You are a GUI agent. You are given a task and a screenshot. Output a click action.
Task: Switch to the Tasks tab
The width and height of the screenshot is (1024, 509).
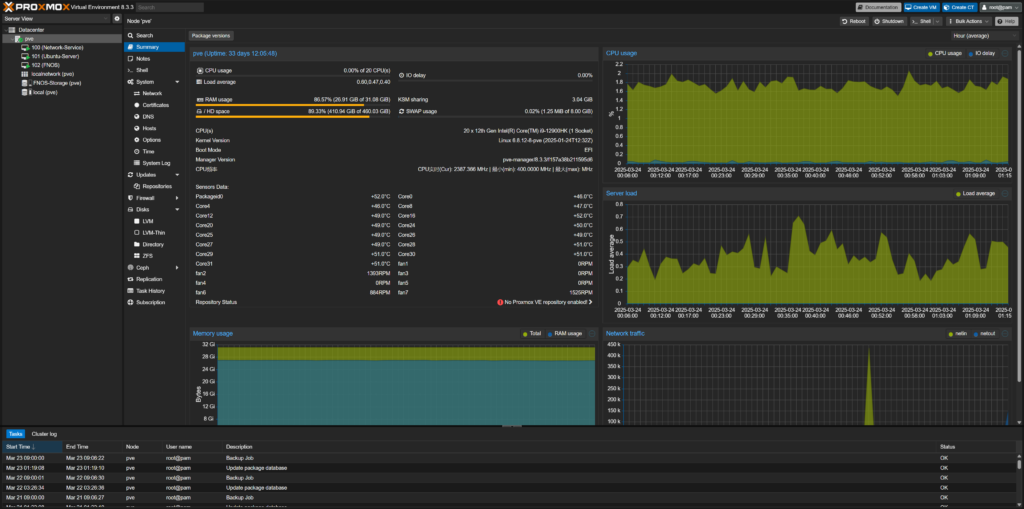tap(16, 434)
